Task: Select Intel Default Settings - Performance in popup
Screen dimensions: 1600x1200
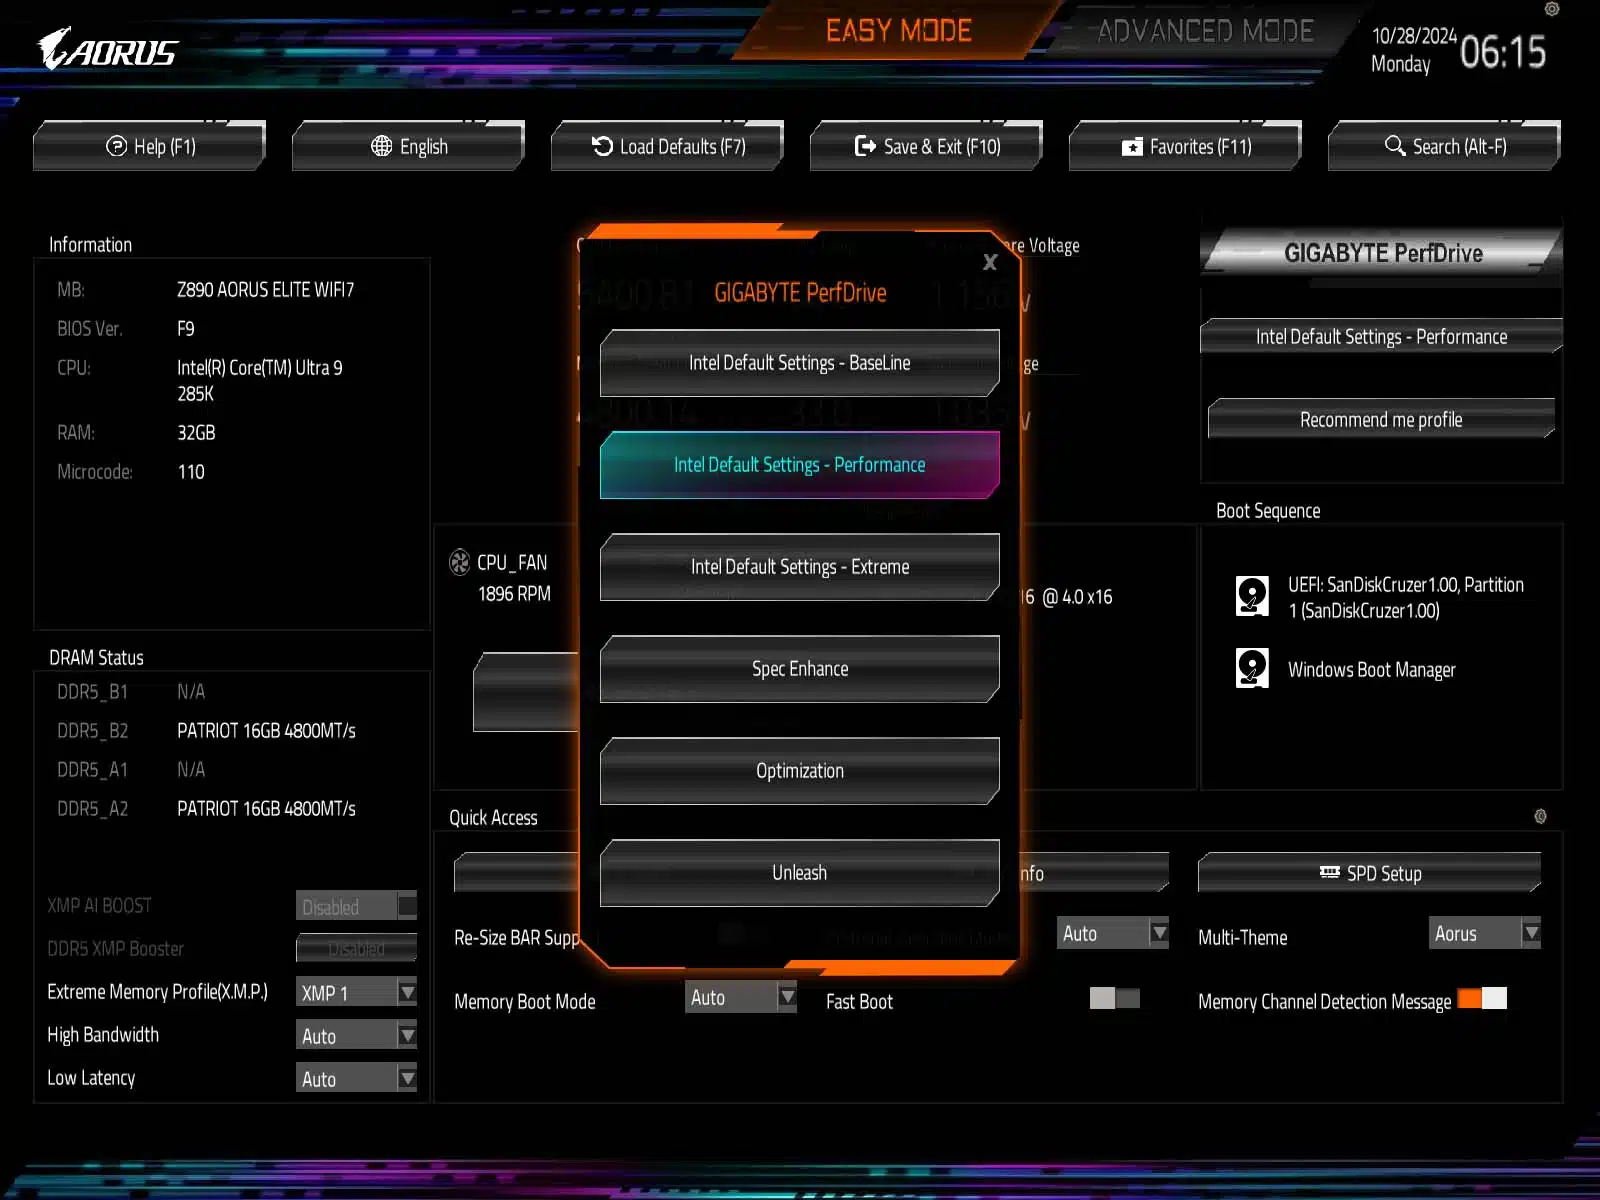Action: pos(799,465)
